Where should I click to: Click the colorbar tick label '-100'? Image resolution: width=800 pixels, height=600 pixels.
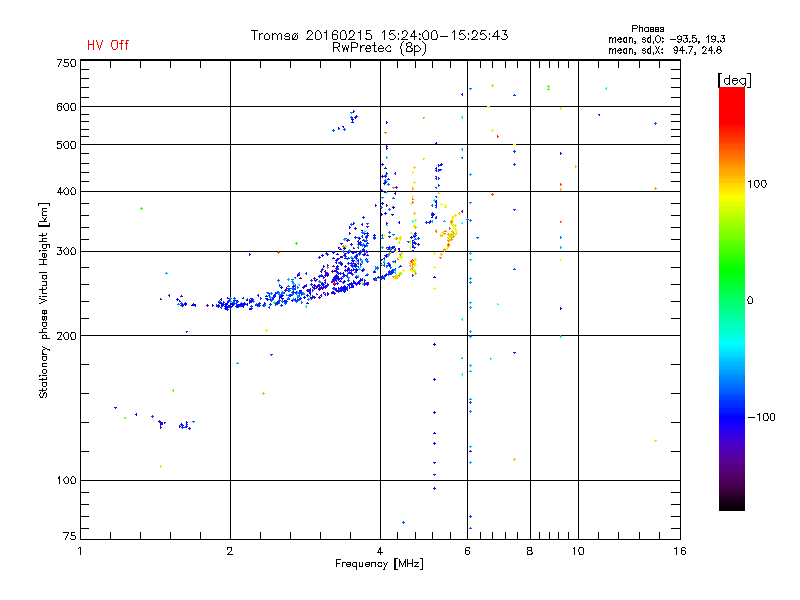pos(761,417)
